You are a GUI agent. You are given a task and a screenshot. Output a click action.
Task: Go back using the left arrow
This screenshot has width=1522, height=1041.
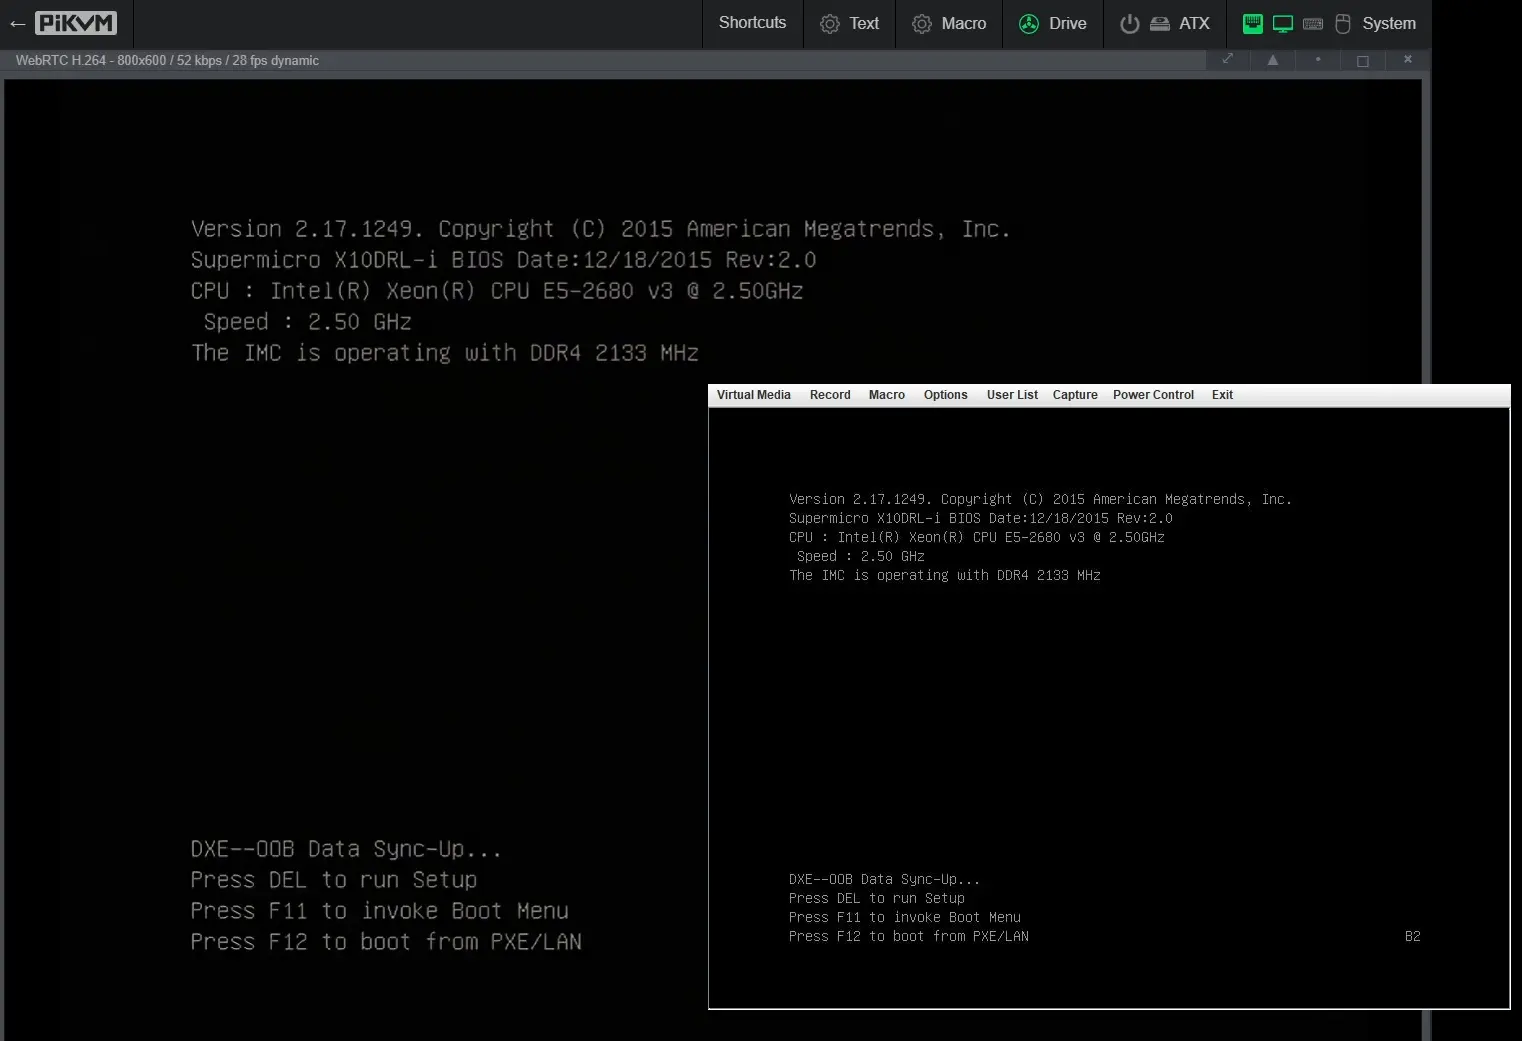17,24
